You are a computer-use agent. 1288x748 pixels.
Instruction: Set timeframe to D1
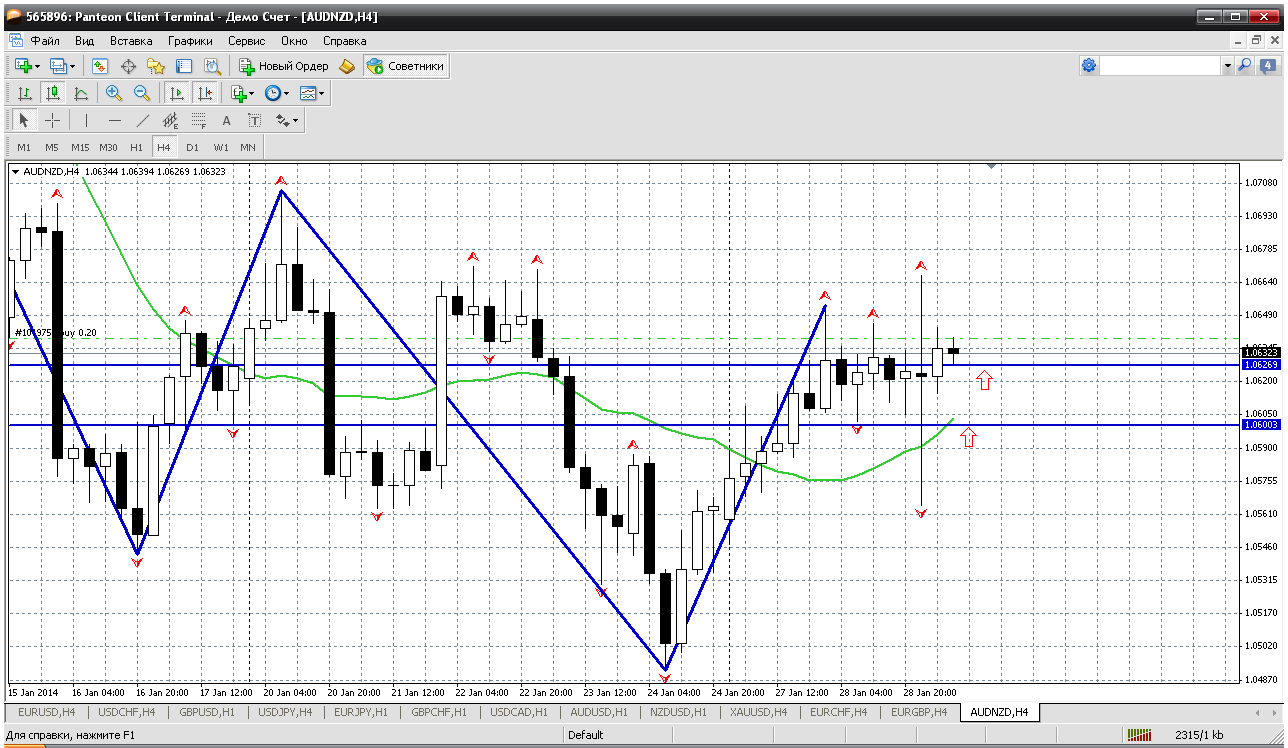click(x=192, y=147)
